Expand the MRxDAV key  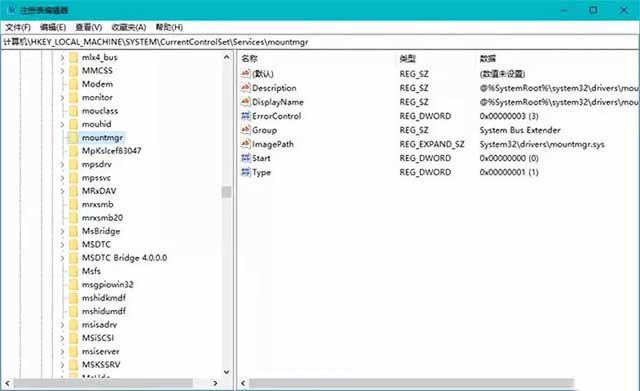[x=62, y=191]
